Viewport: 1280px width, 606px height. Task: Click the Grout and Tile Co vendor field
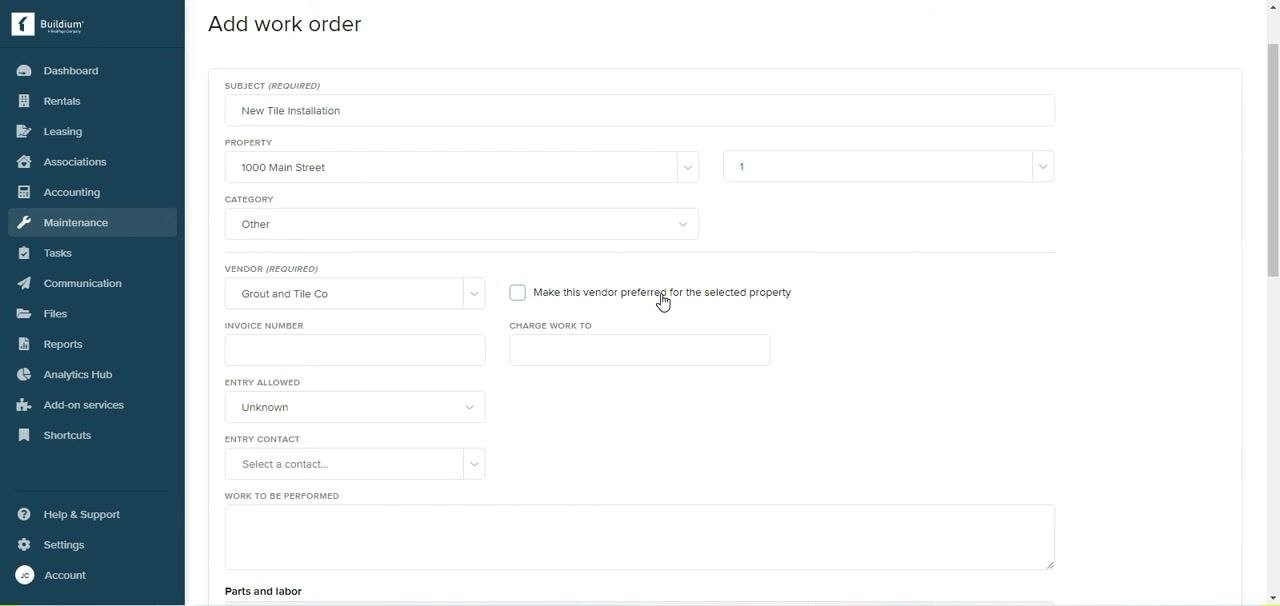[x=344, y=294]
